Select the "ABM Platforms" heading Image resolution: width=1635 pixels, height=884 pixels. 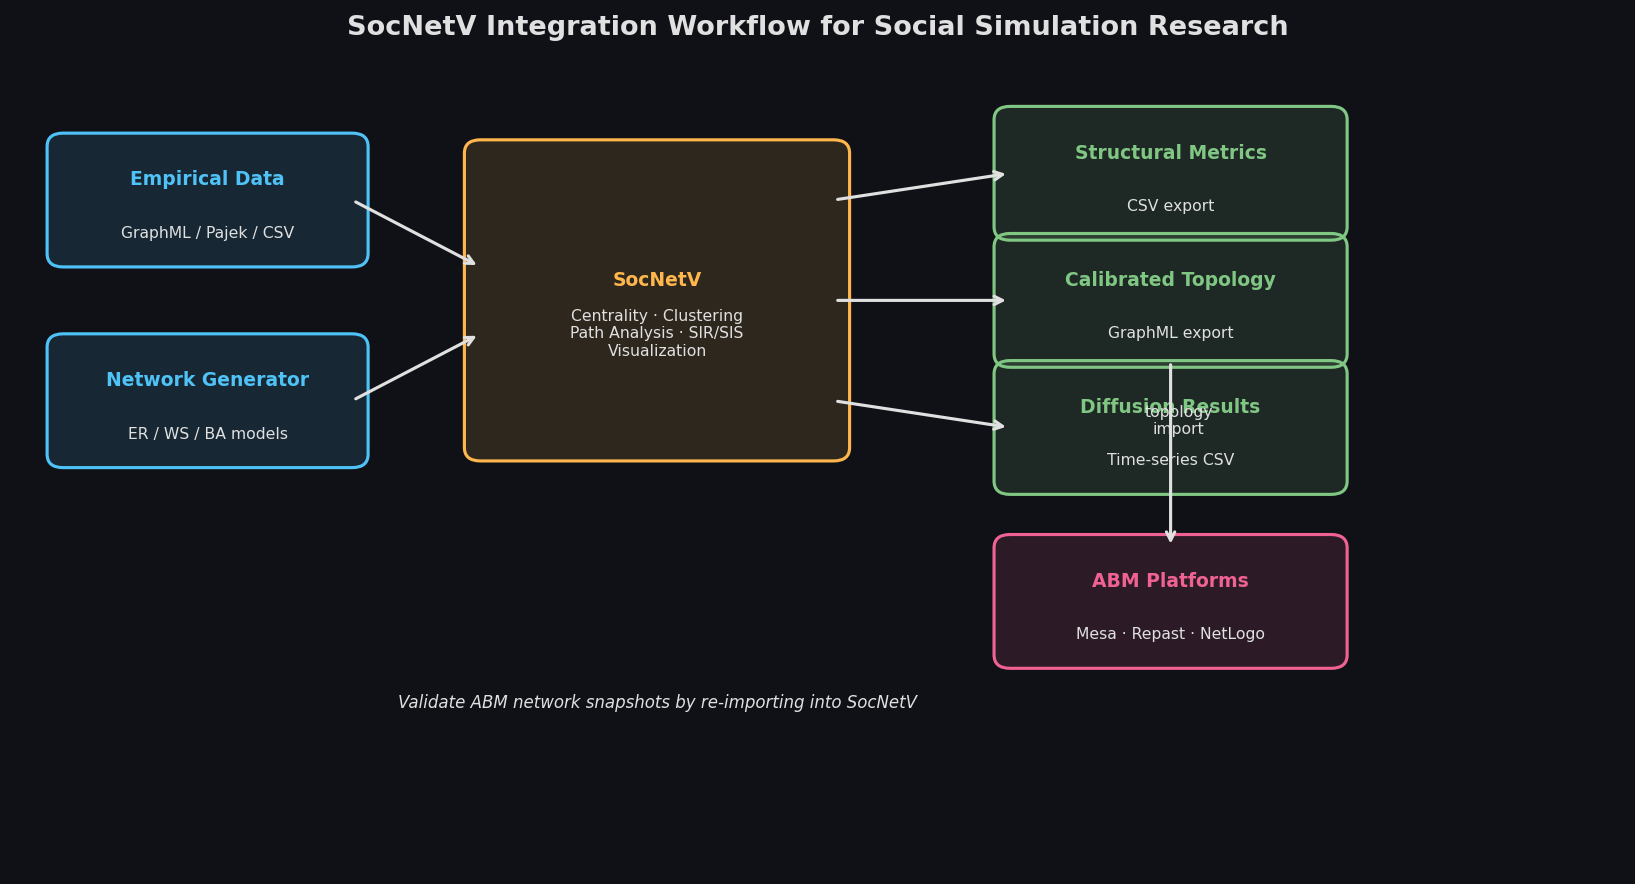tap(1170, 581)
